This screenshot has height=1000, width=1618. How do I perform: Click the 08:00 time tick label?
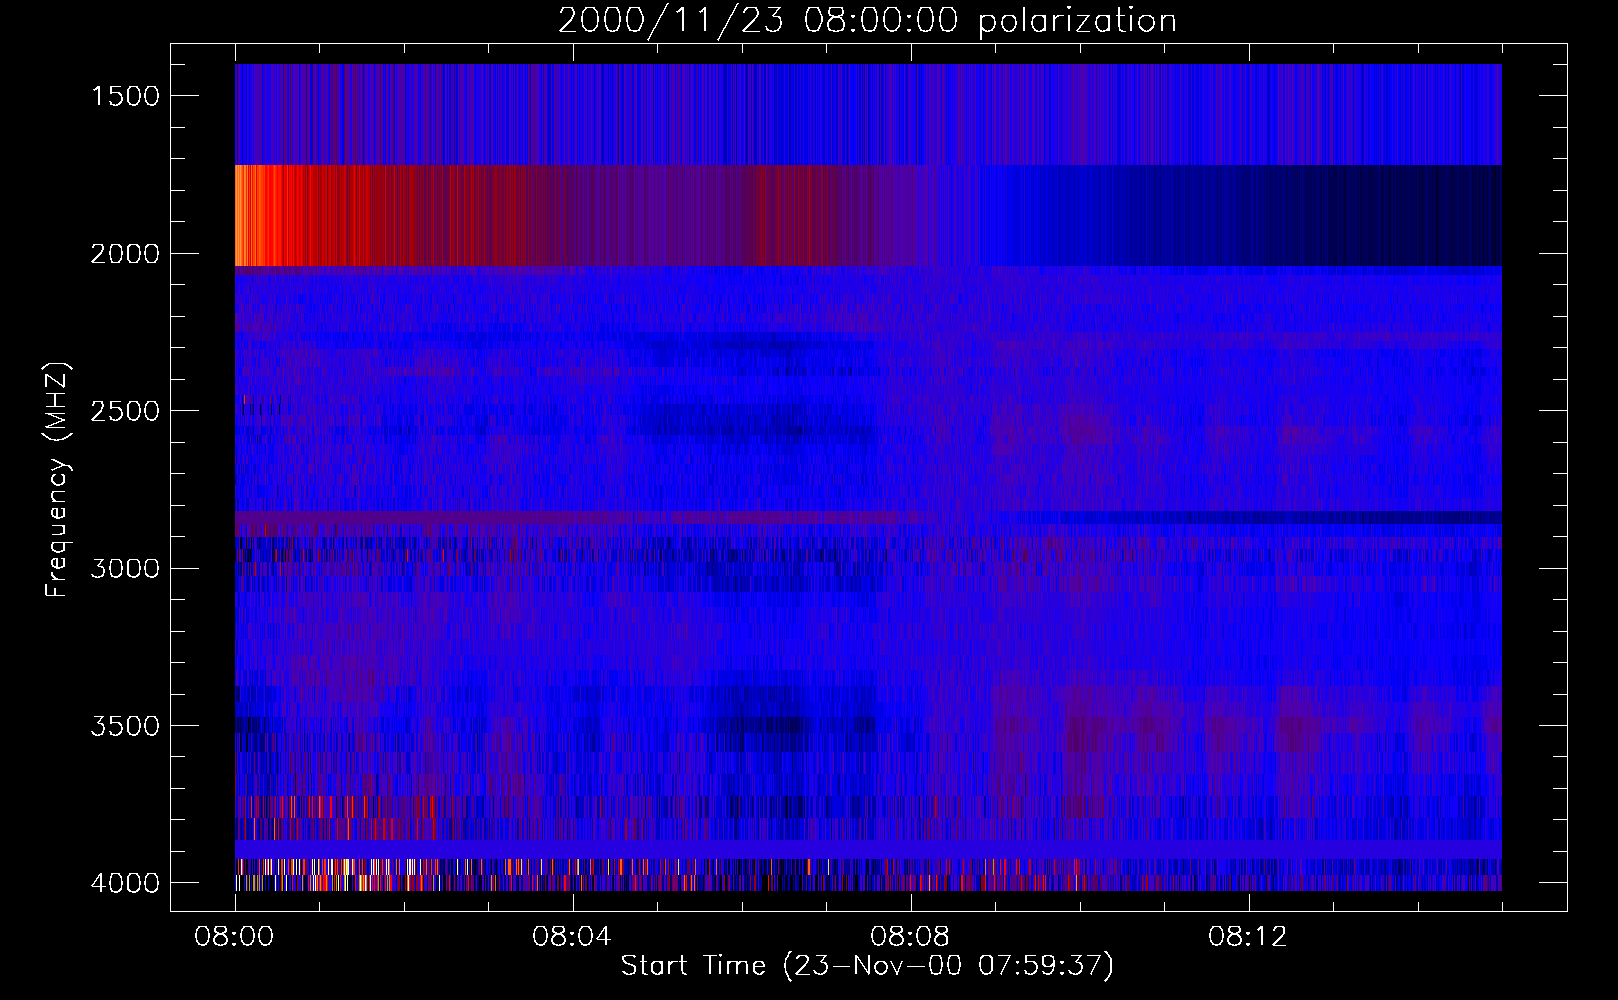point(235,937)
